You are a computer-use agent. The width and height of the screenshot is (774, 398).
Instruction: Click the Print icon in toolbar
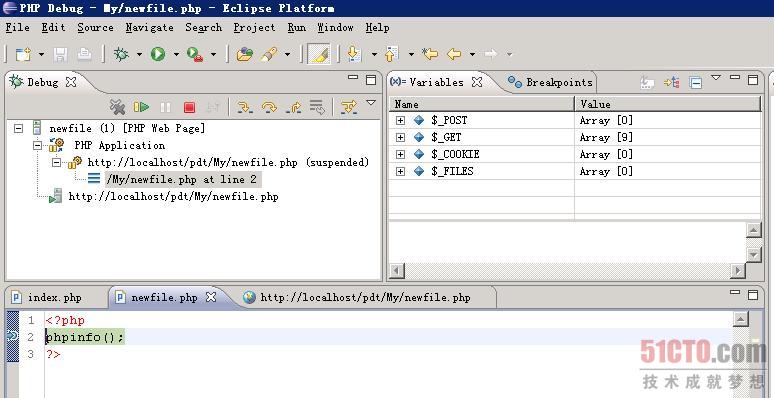point(84,54)
